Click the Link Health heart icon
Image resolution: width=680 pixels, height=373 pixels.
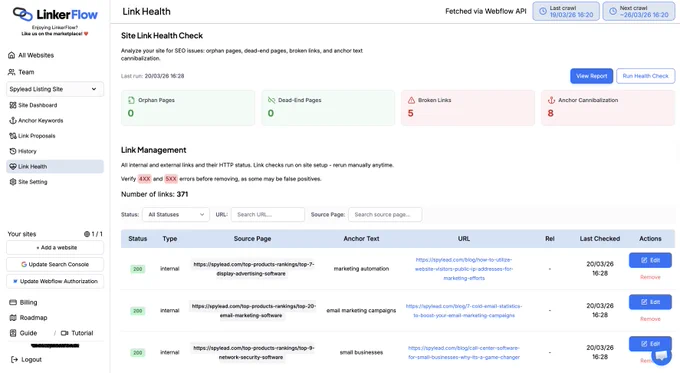point(13,167)
